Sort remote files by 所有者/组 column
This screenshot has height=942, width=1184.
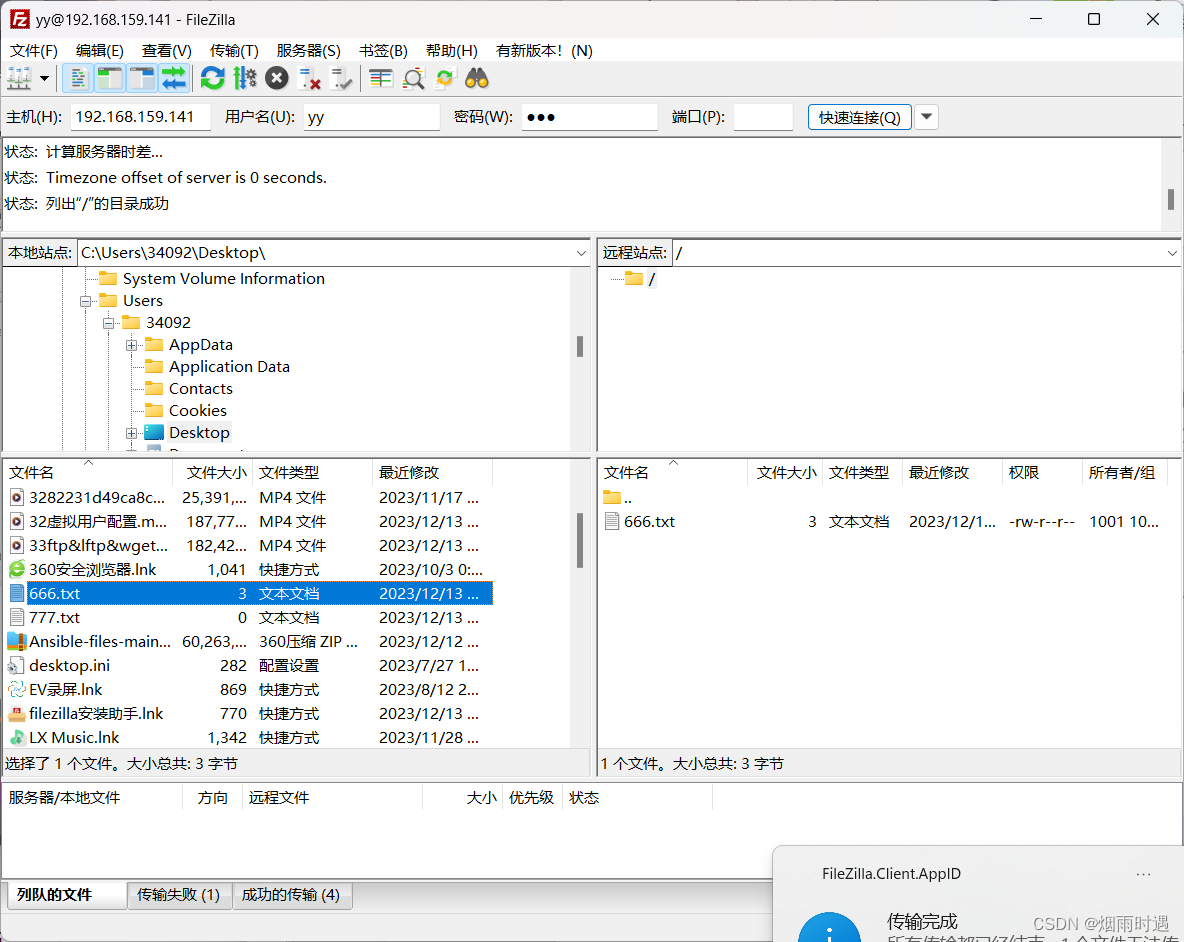coord(1124,473)
